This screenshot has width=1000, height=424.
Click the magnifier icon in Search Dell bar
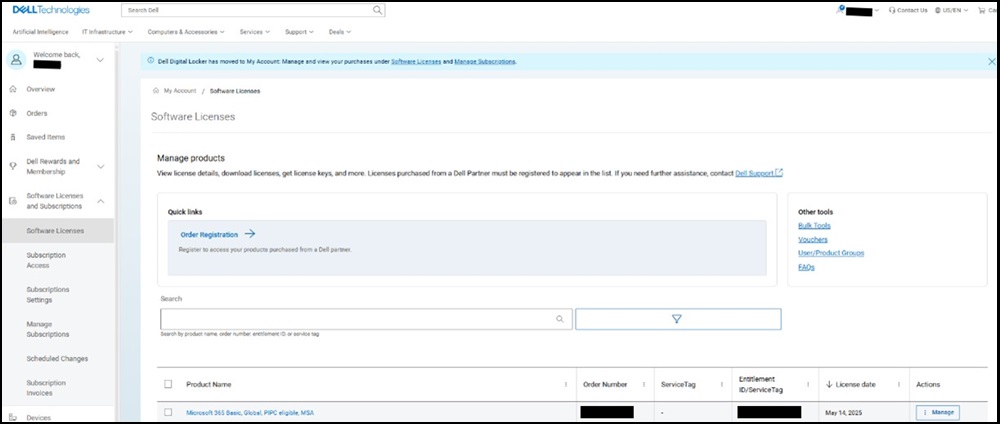pos(377,10)
